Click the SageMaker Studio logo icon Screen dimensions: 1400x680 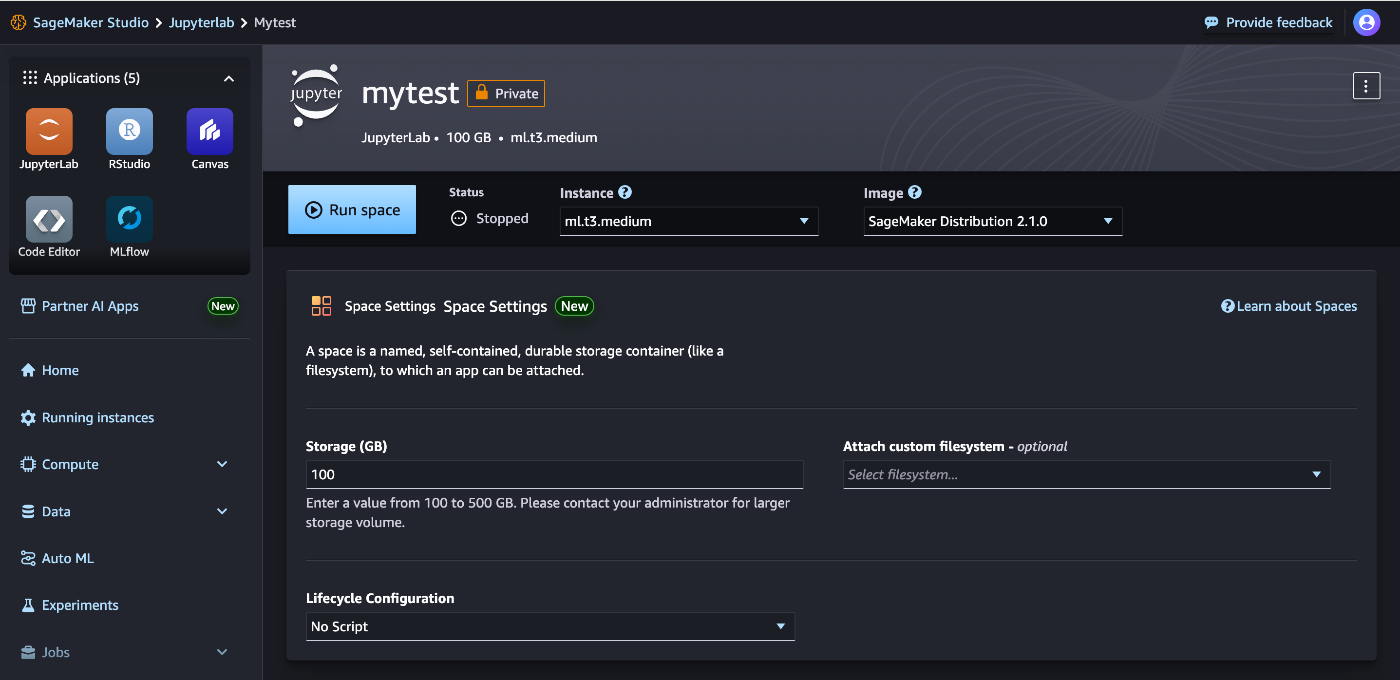point(18,22)
